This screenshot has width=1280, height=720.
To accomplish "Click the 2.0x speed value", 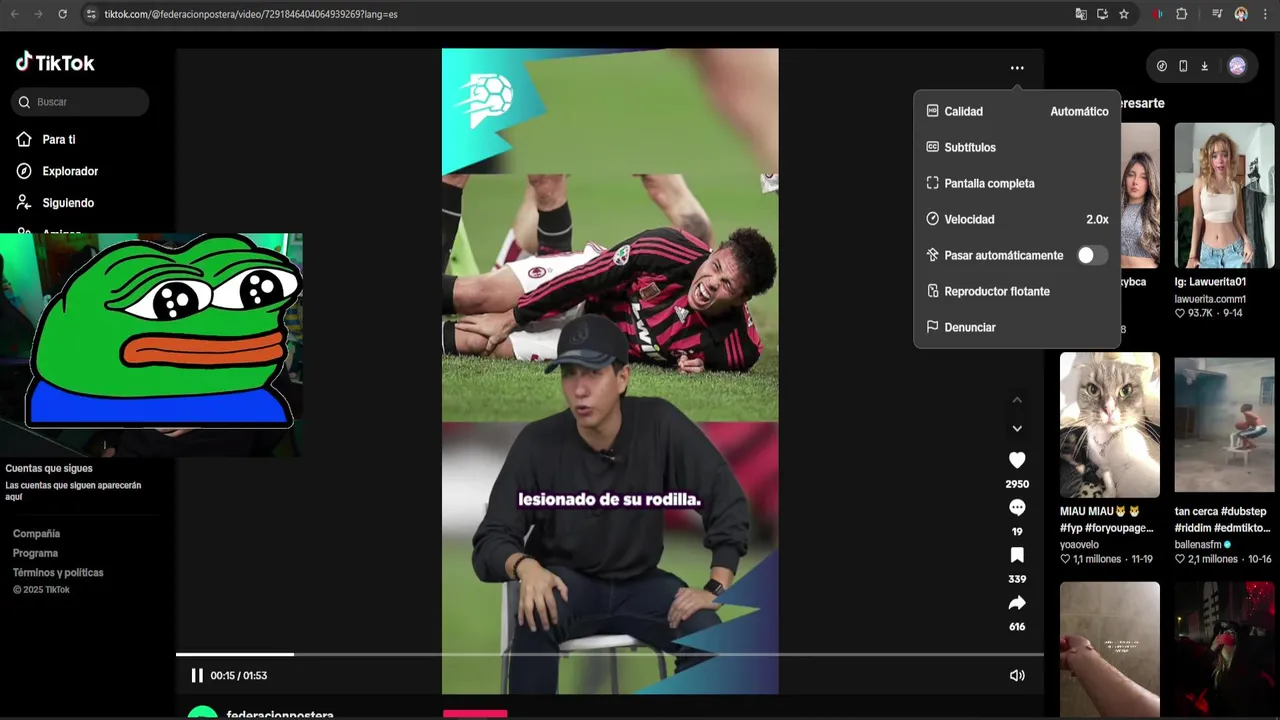I will 1097,219.
